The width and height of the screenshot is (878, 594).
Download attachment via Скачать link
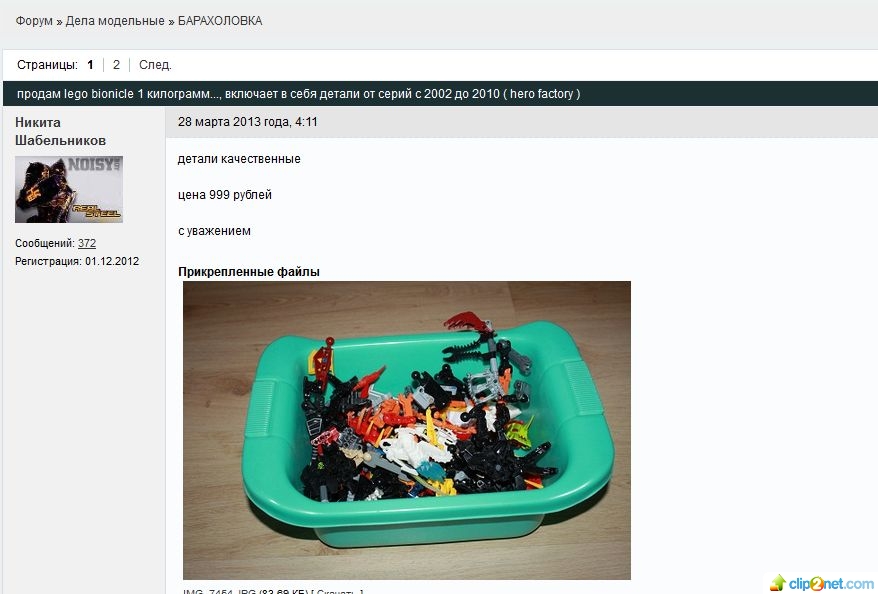point(337,591)
